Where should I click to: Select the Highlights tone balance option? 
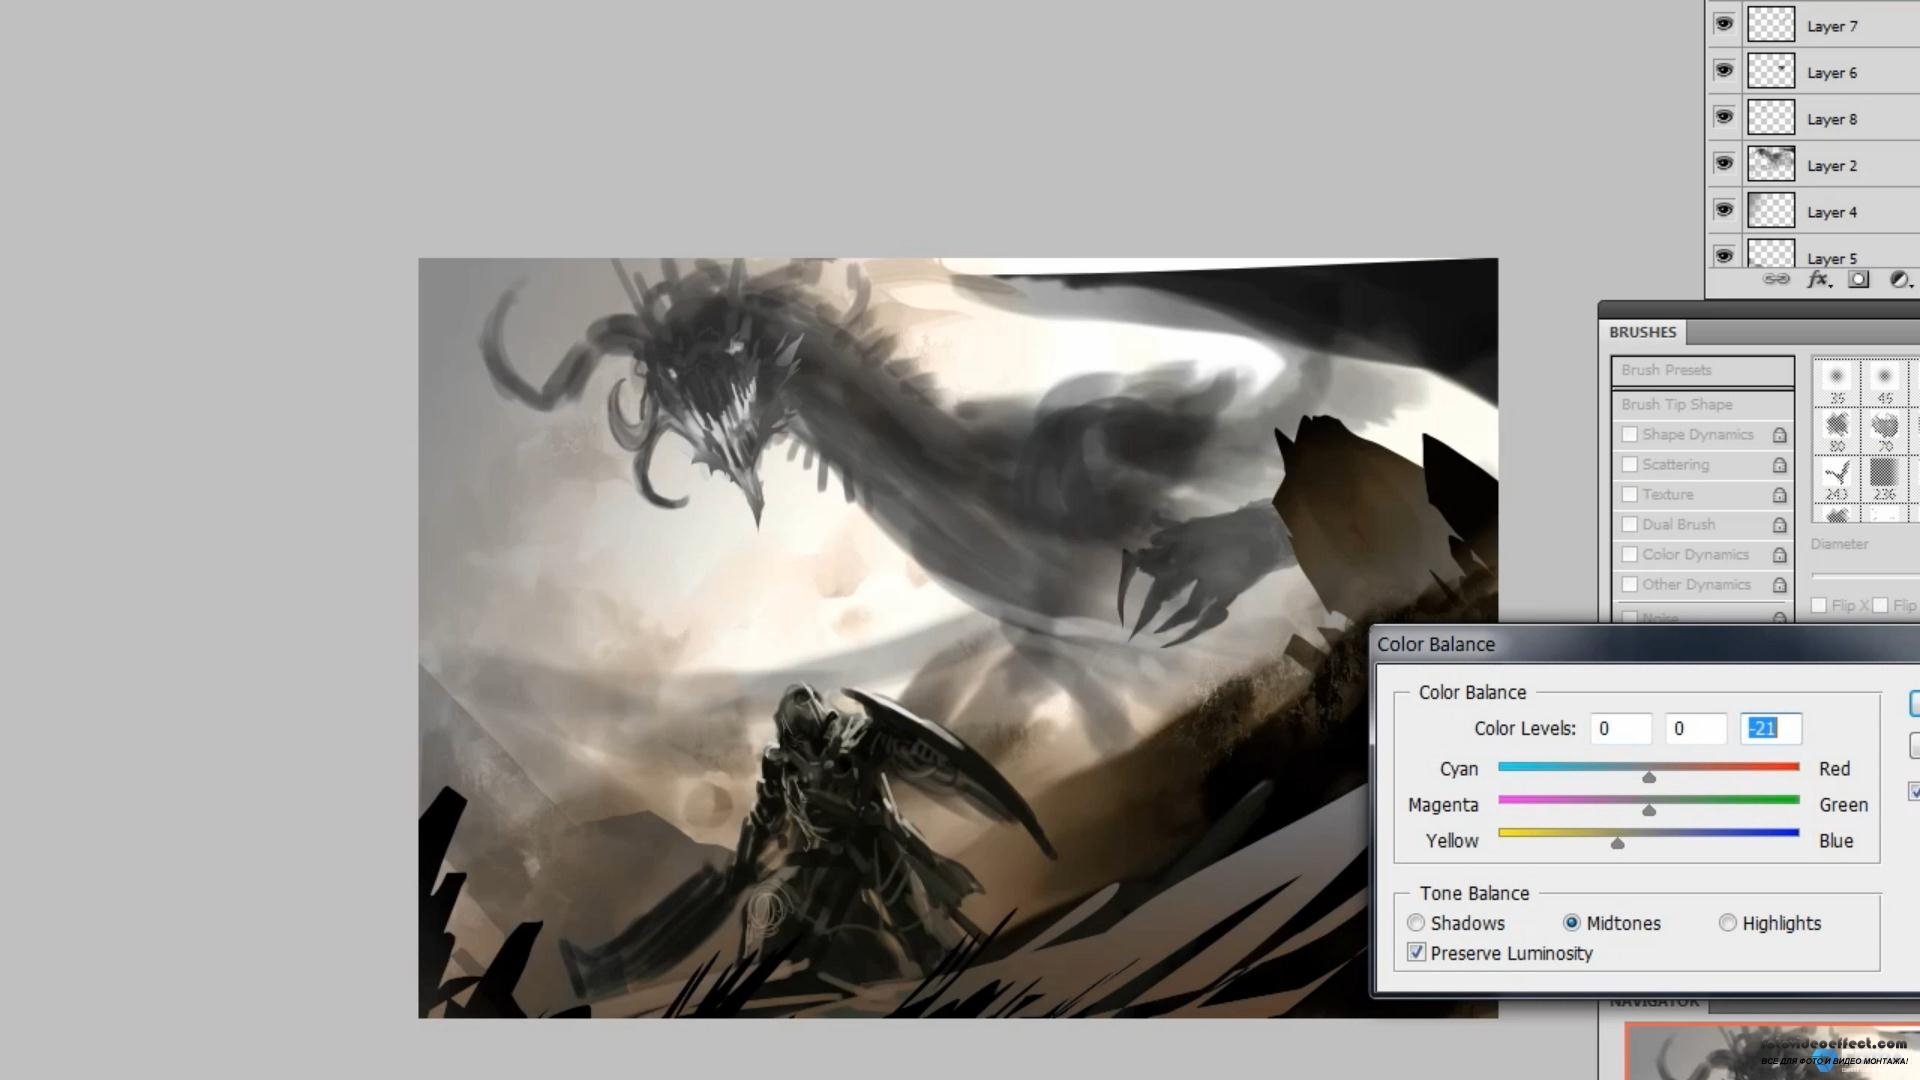1728,923
